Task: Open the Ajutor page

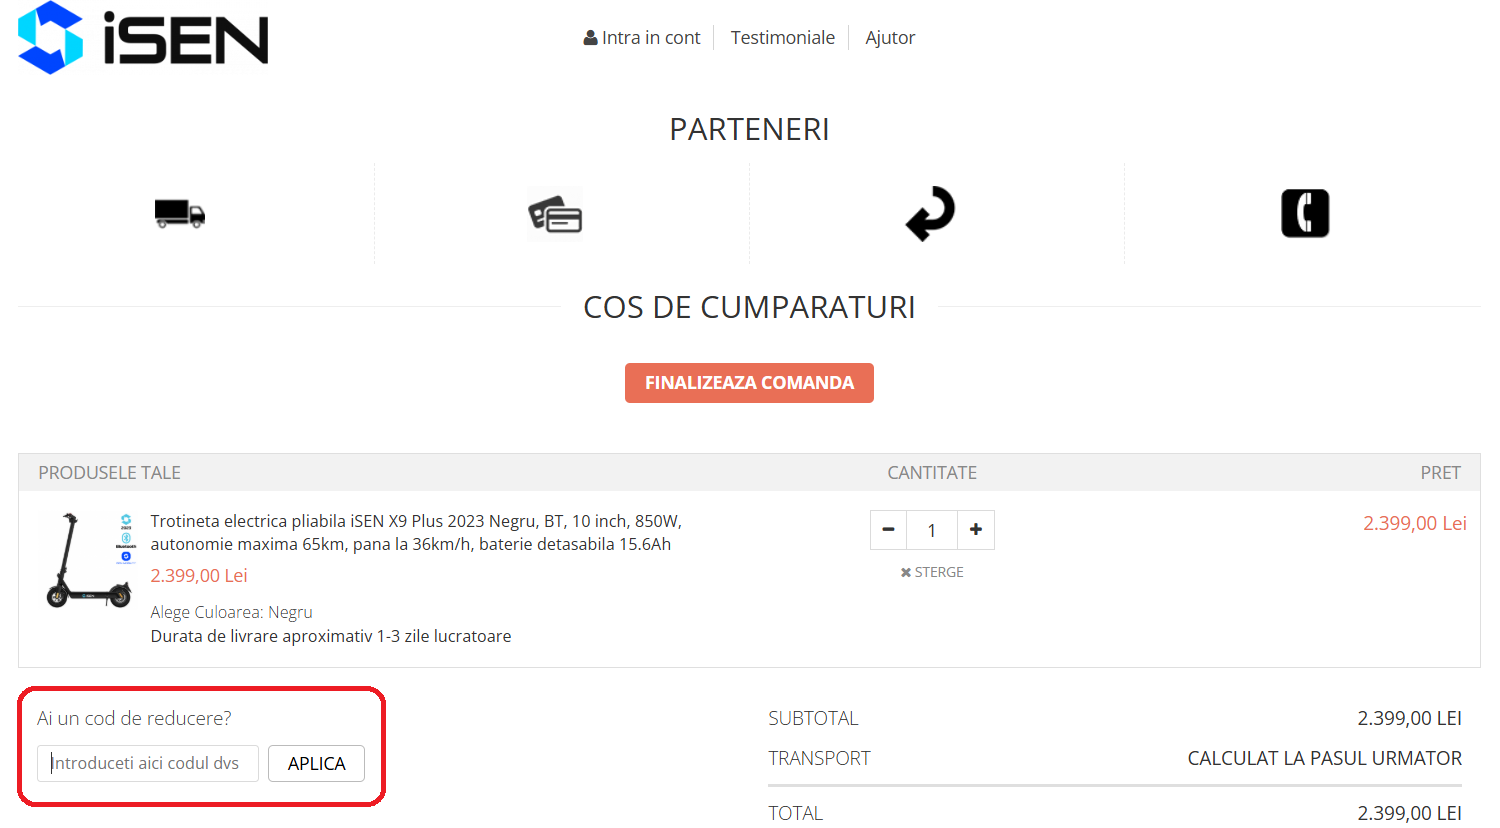Action: [889, 37]
